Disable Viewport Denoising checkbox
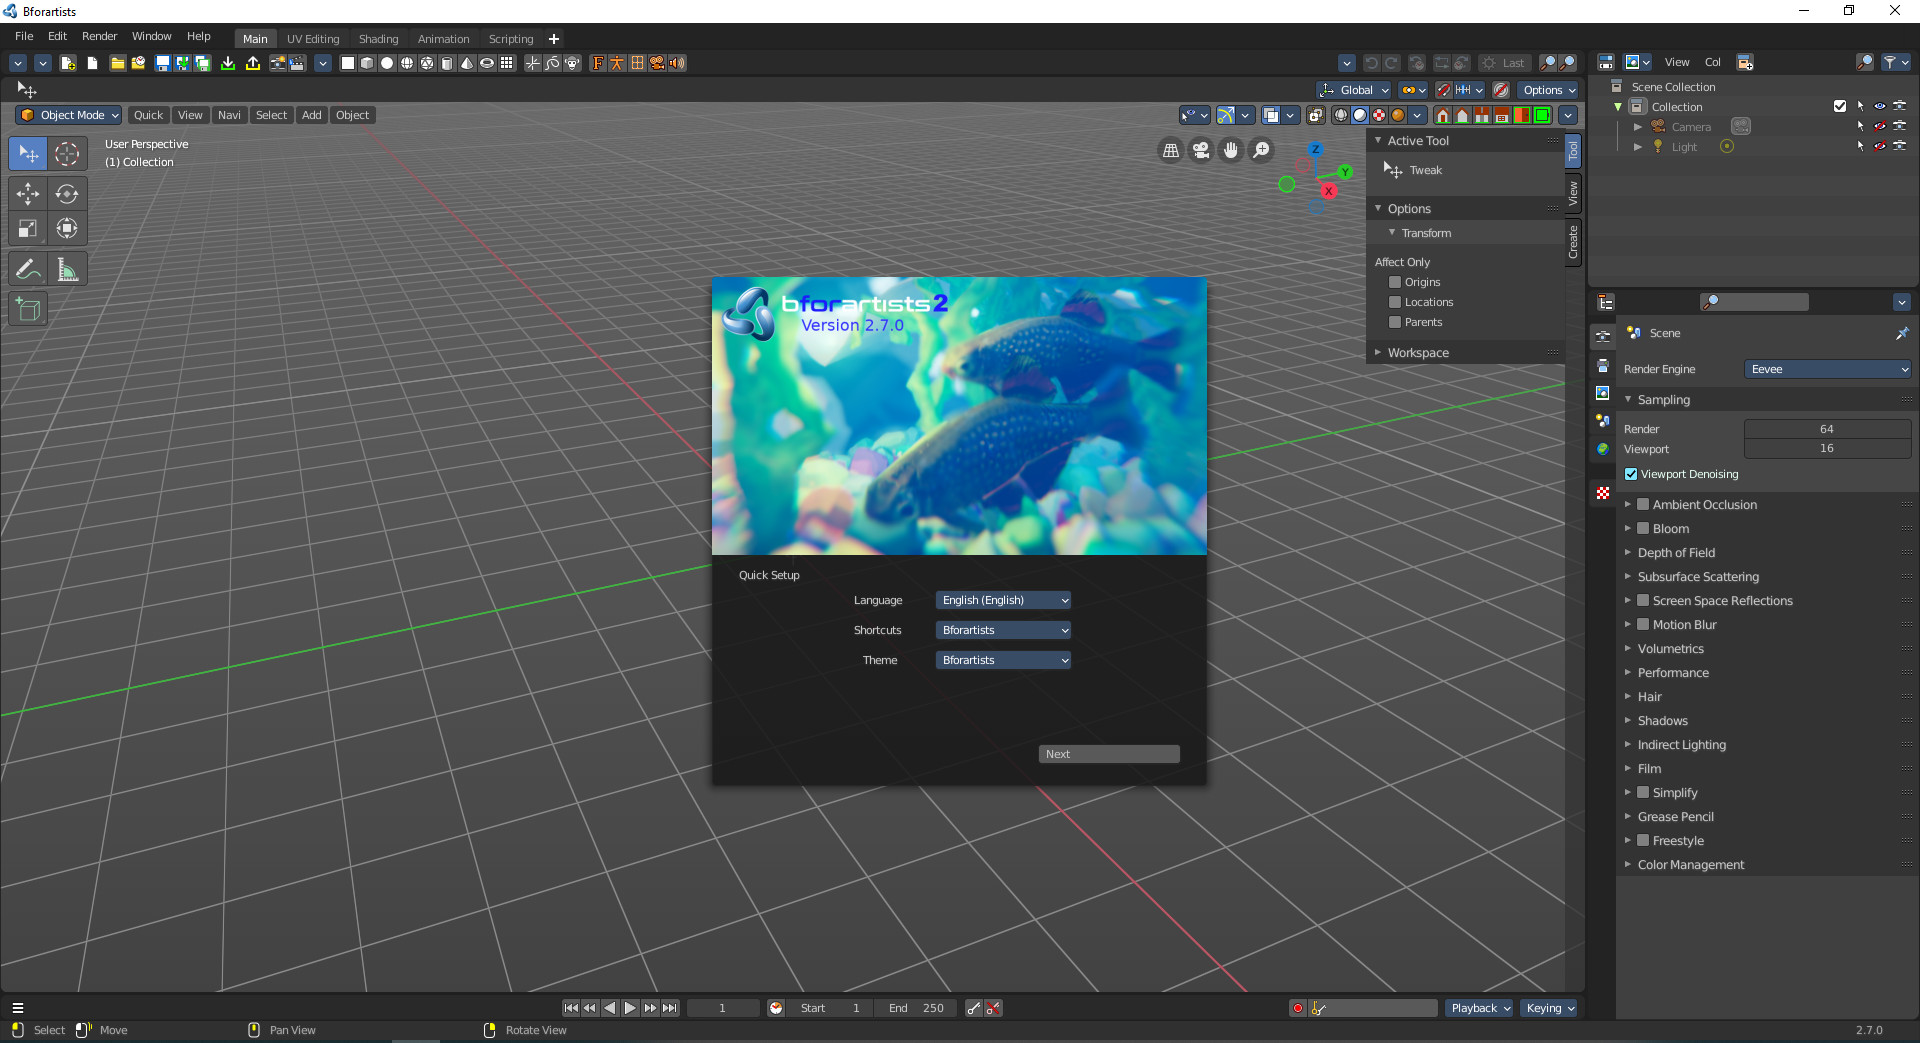1920x1043 pixels. [1631, 474]
